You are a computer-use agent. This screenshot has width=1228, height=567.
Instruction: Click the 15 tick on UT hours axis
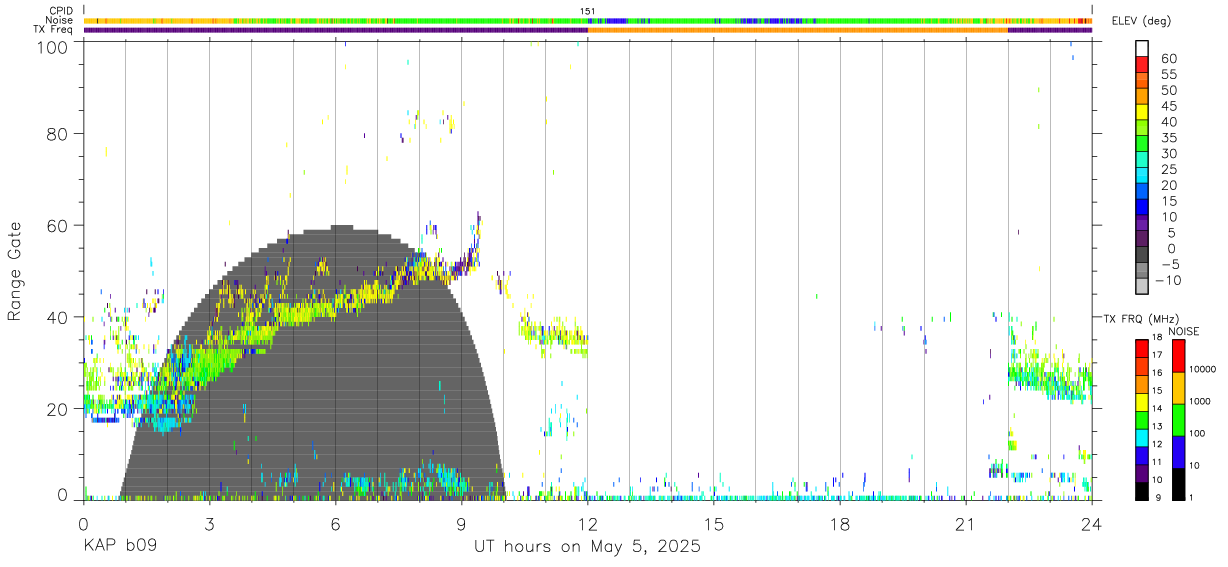pyautogui.click(x=713, y=523)
